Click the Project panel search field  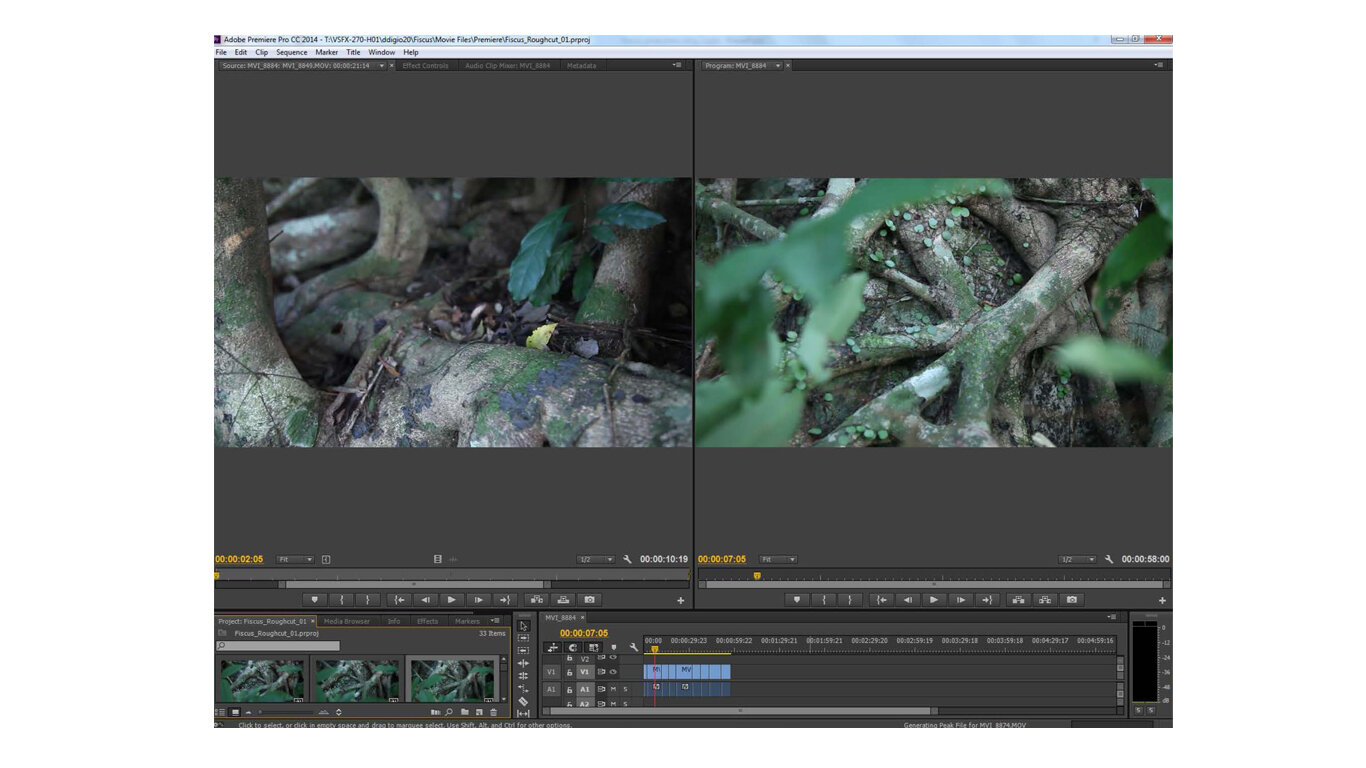[x=278, y=646]
